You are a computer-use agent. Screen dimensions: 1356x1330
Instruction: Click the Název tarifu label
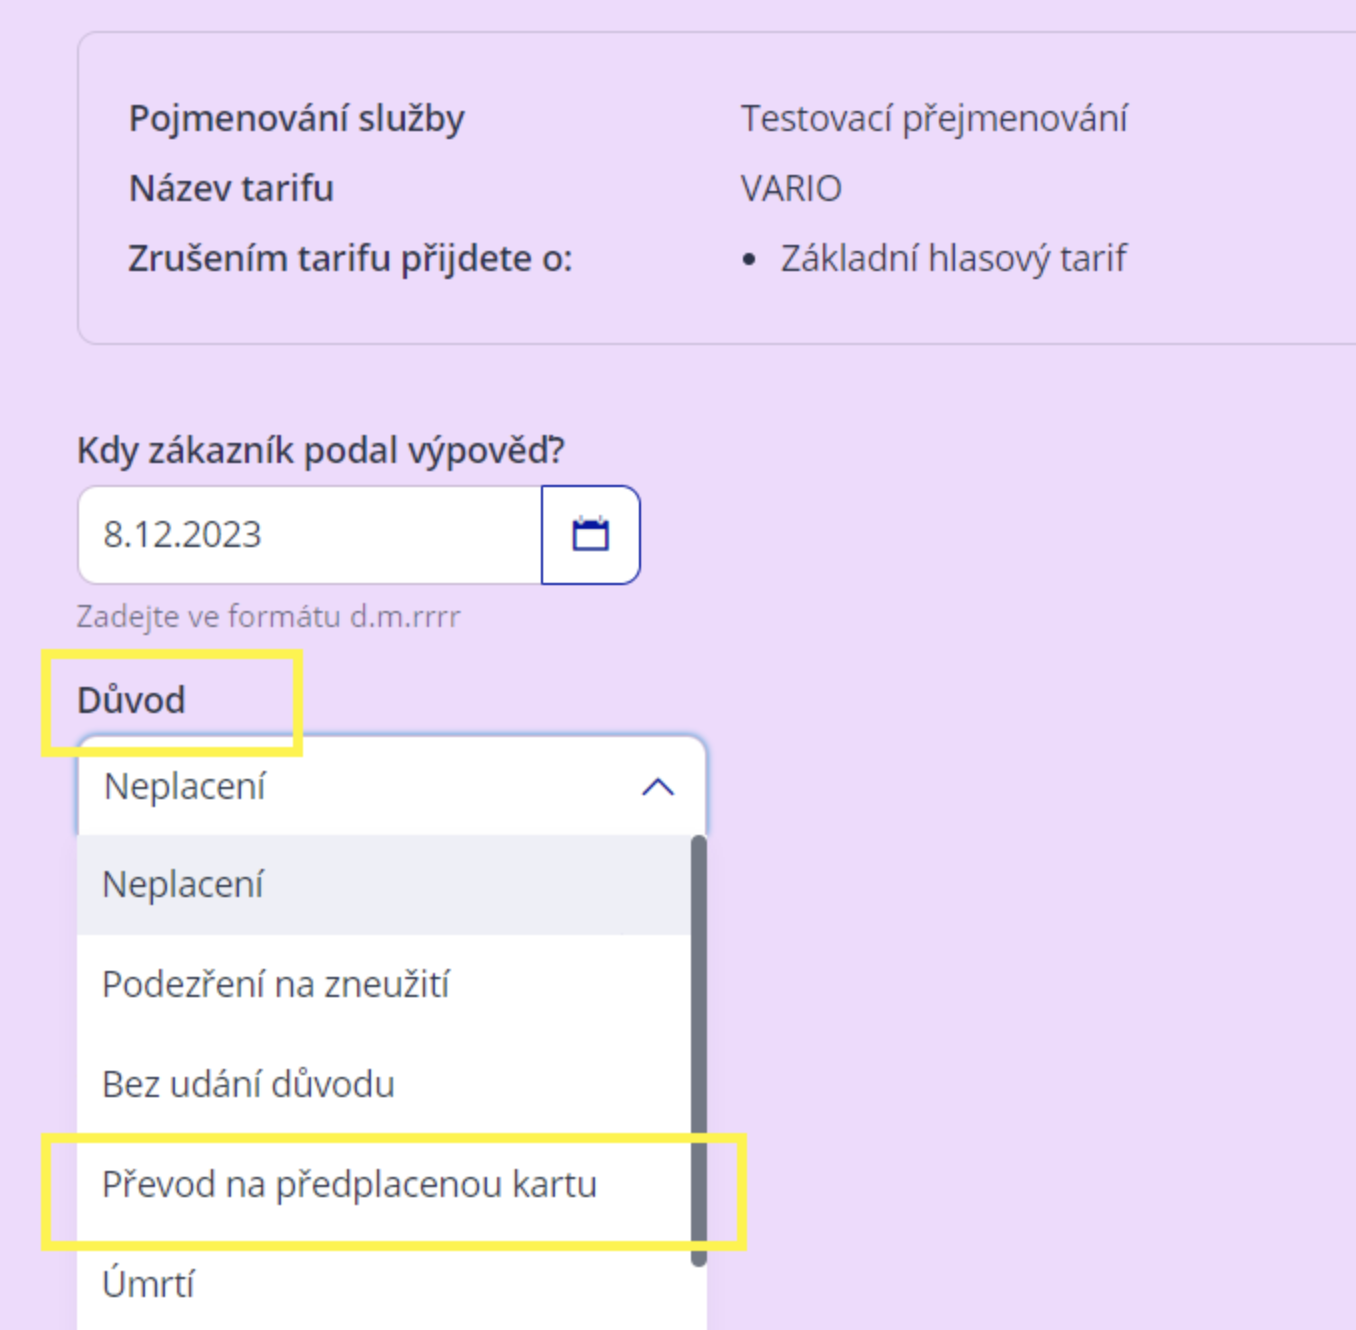pos(231,189)
